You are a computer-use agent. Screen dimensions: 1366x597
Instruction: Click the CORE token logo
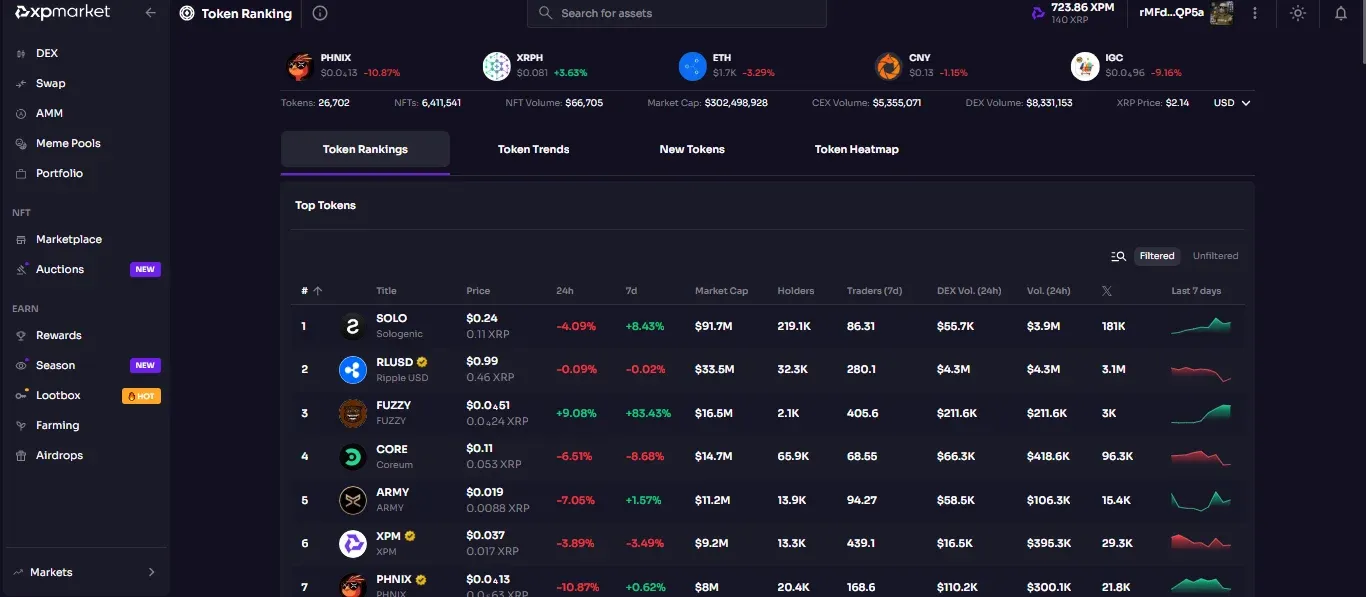tap(352, 457)
